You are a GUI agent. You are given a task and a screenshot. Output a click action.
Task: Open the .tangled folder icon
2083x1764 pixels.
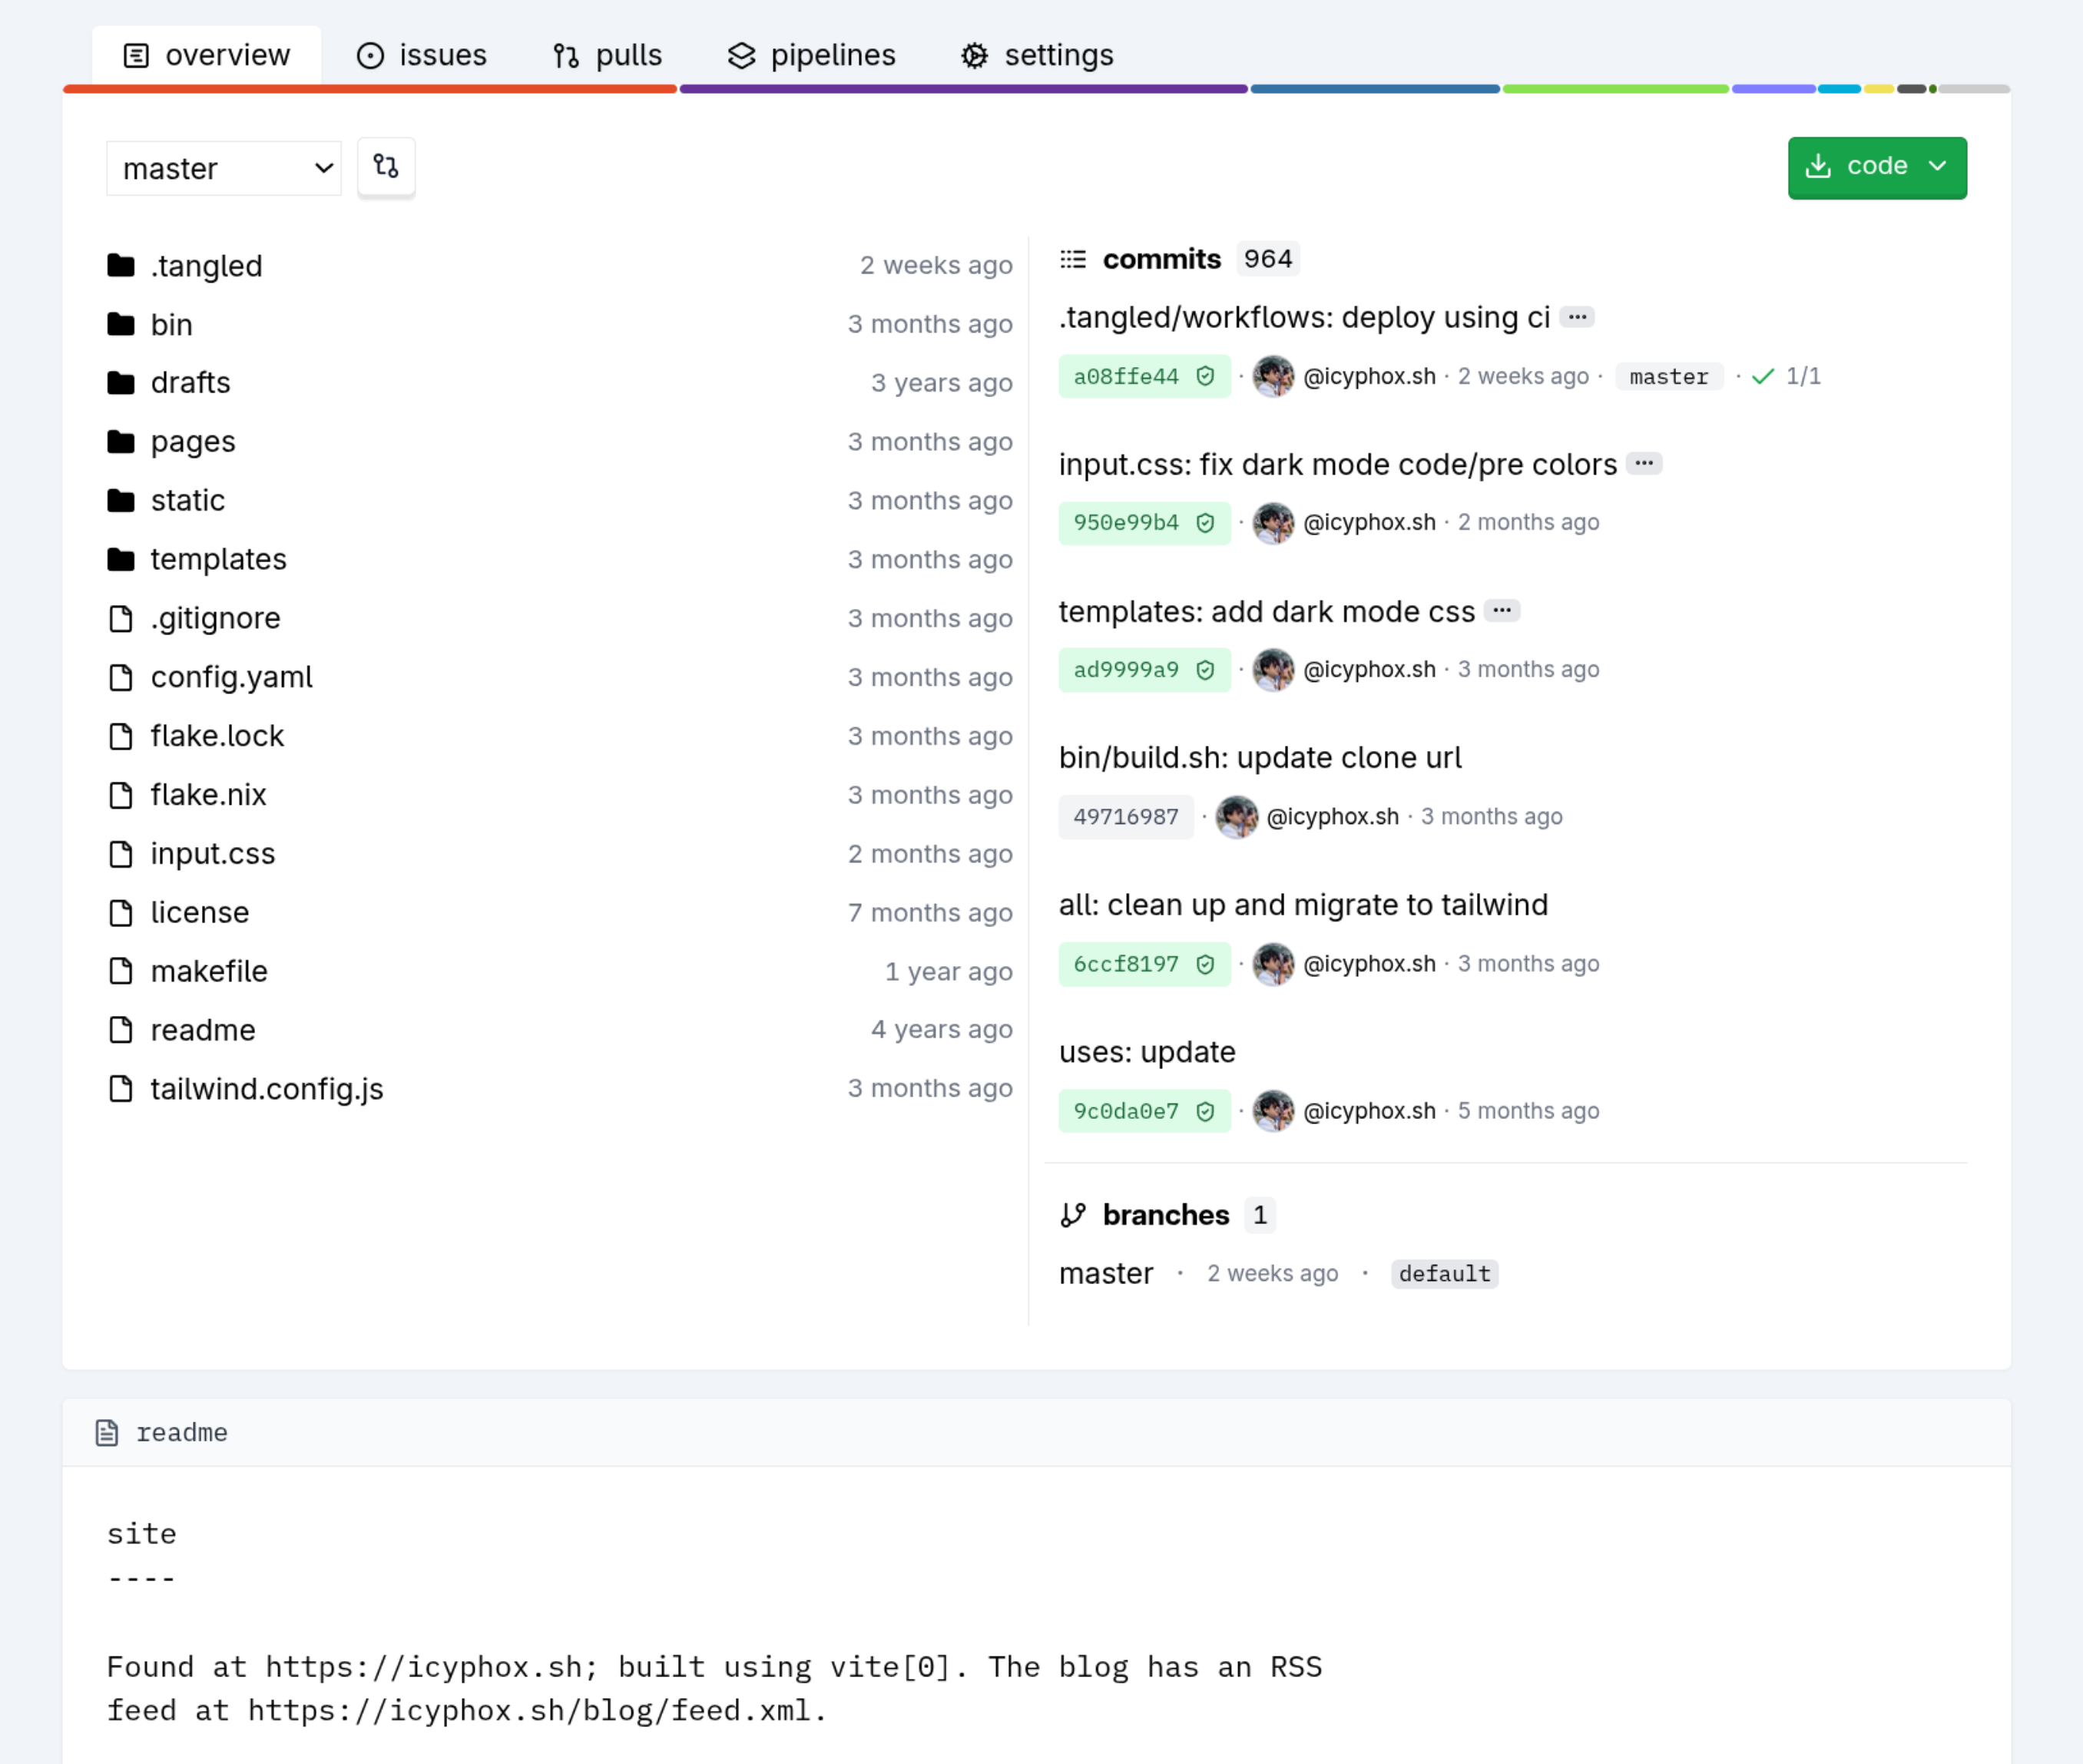[x=121, y=265]
